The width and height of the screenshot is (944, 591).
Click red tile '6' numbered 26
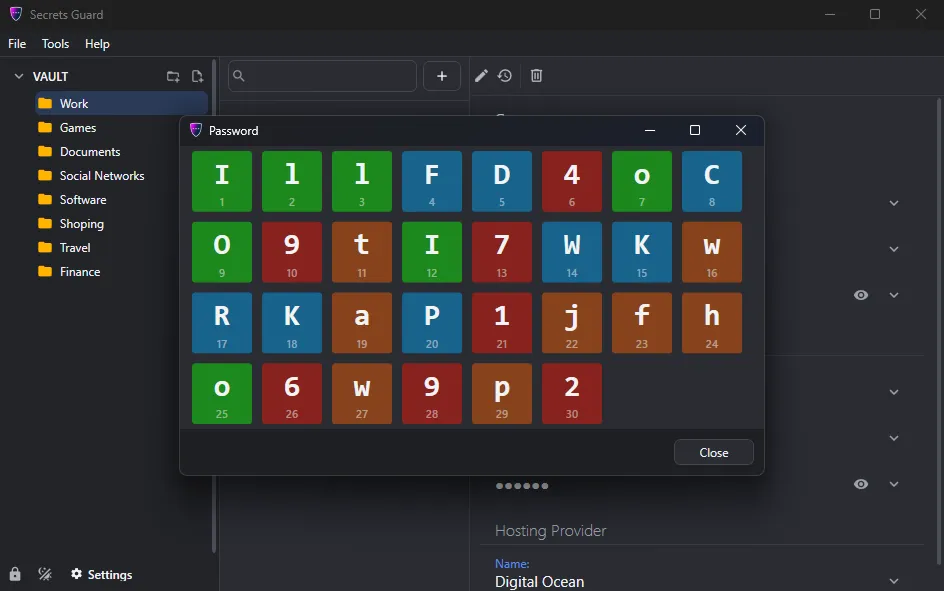point(292,394)
